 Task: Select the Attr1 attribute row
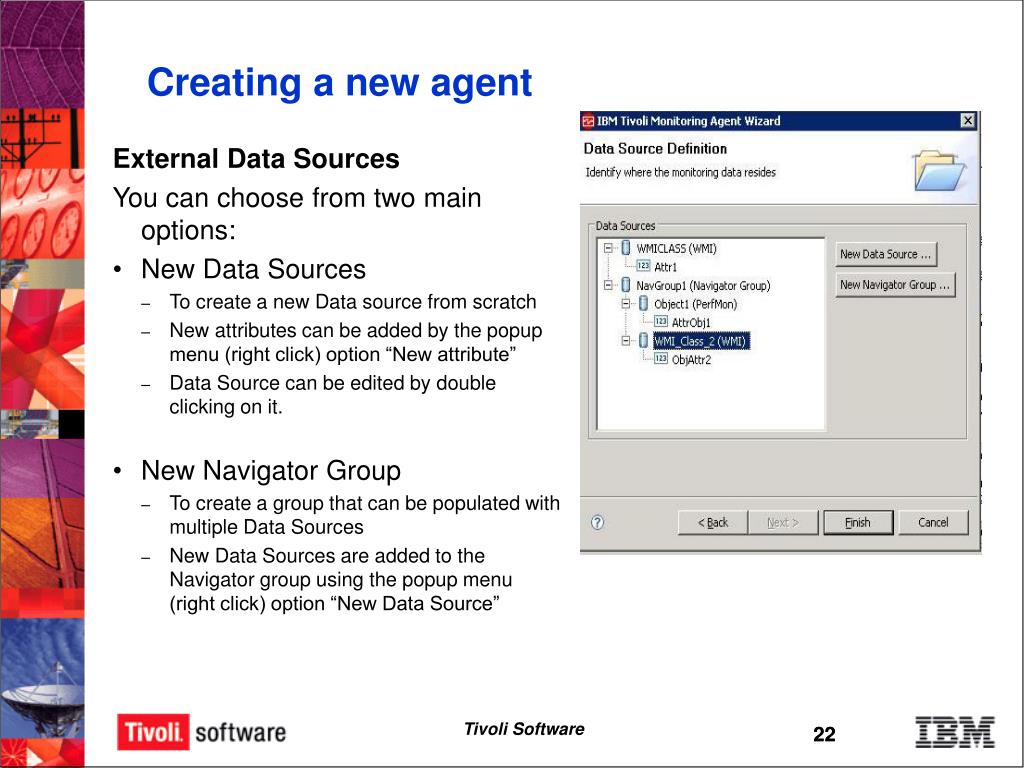tap(665, 267)
